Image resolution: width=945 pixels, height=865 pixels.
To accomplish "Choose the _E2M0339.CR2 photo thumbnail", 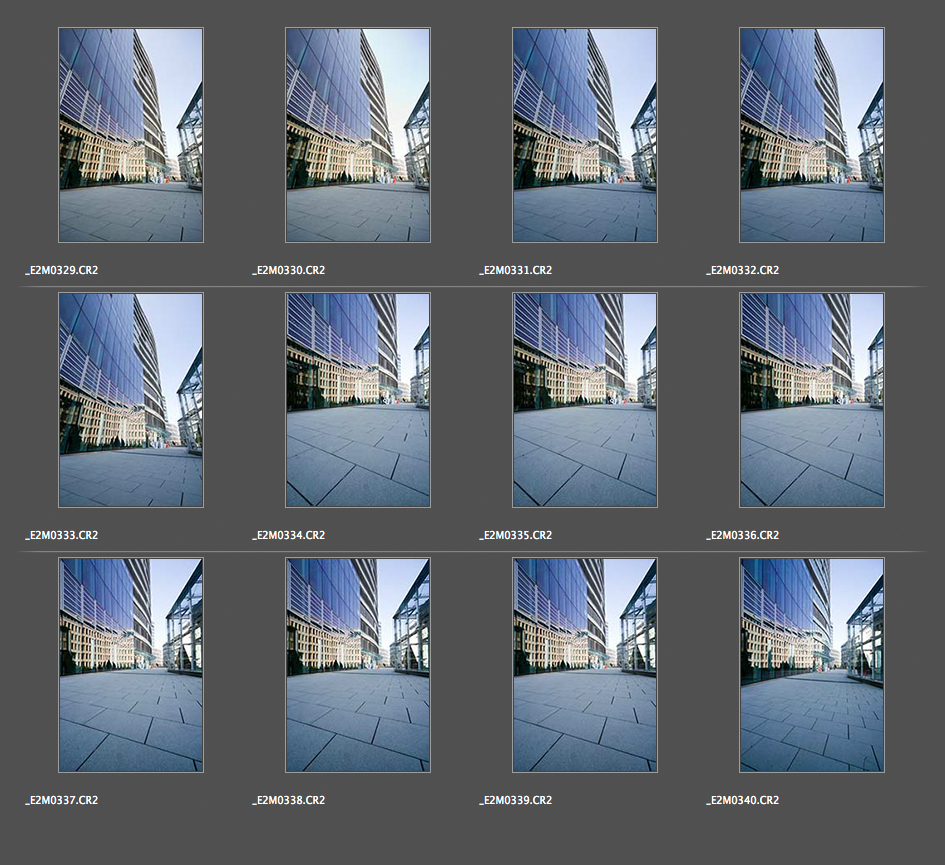I will point(585,665).
